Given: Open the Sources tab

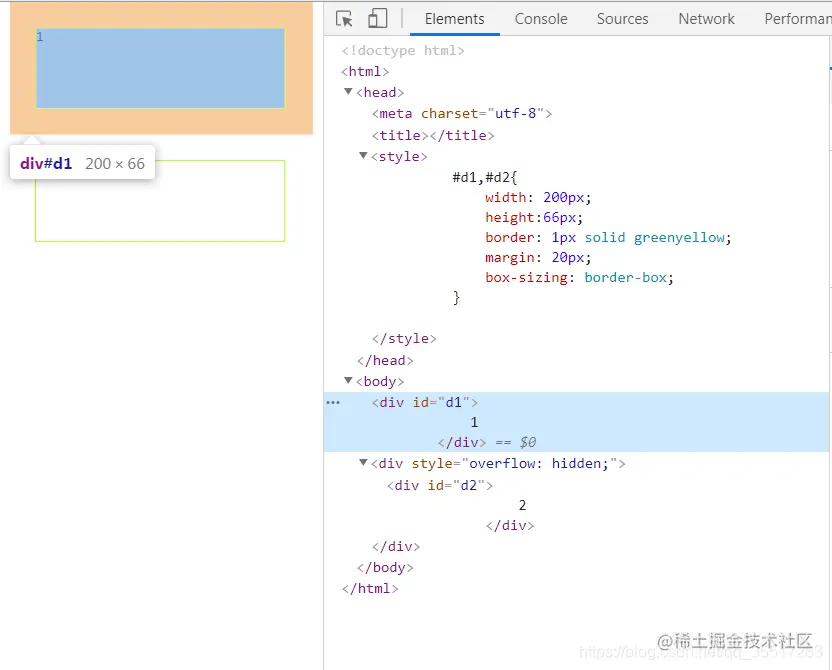Looking at the screenshot, I should coord(622,19).
